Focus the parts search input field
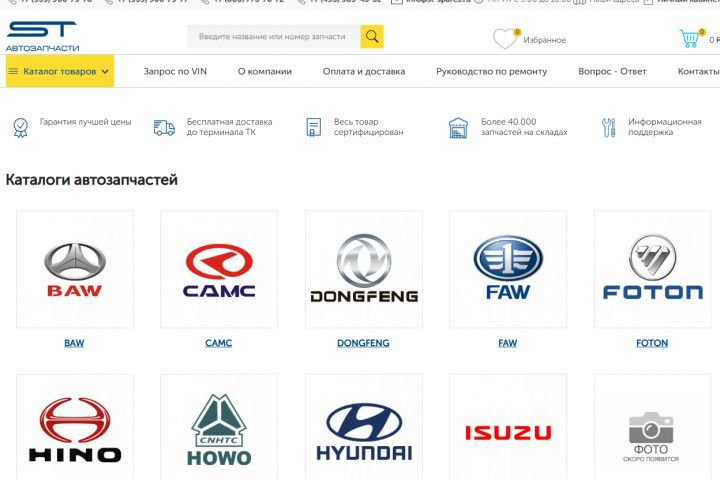The height and width of the screenshot is (480, 720). point(274,37)
